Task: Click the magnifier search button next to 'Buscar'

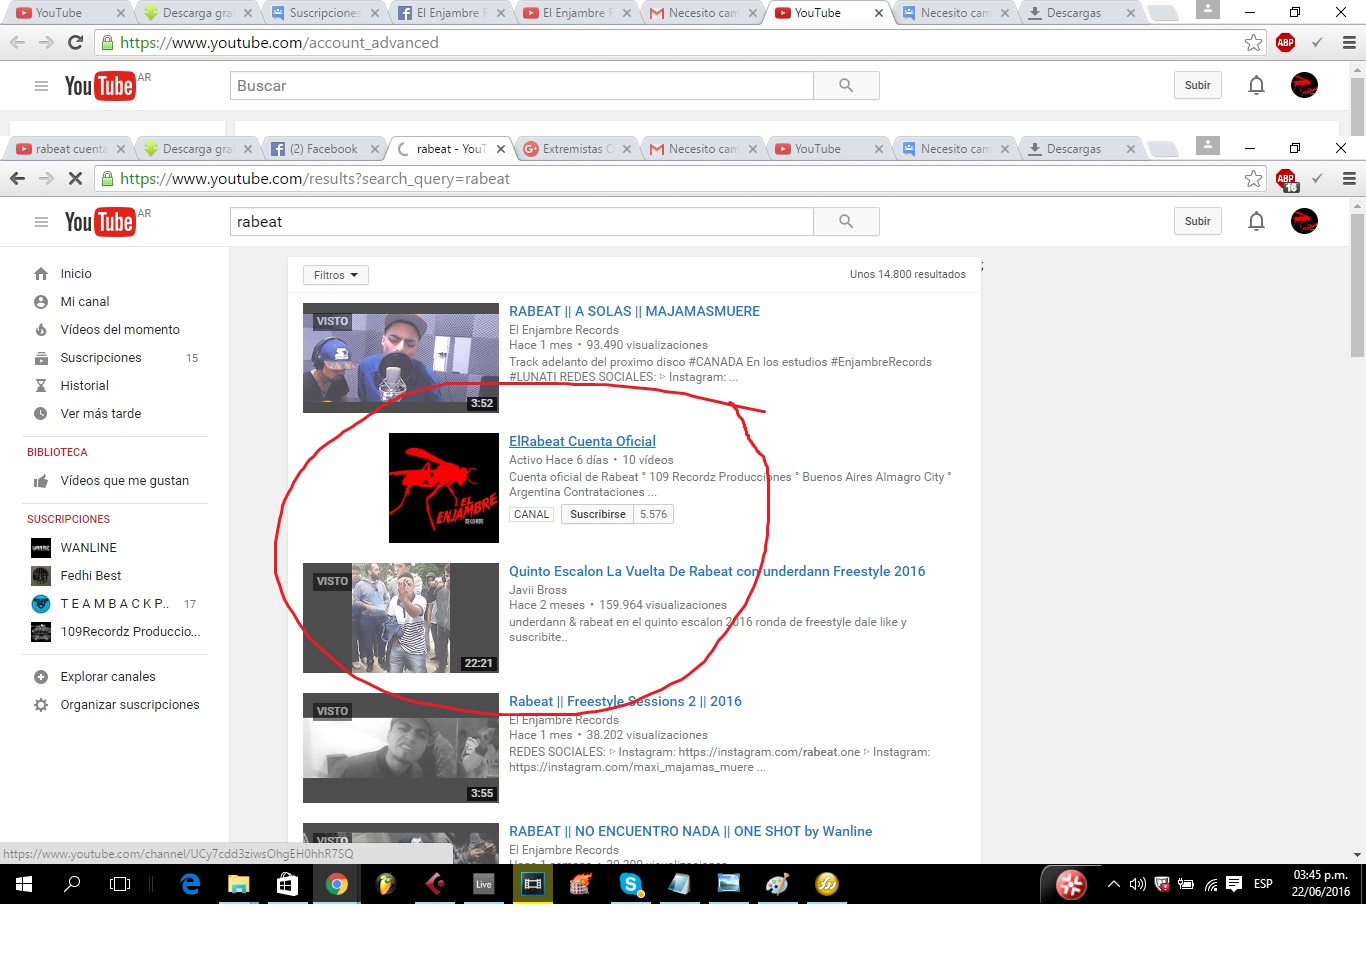Action: [846, 86]
